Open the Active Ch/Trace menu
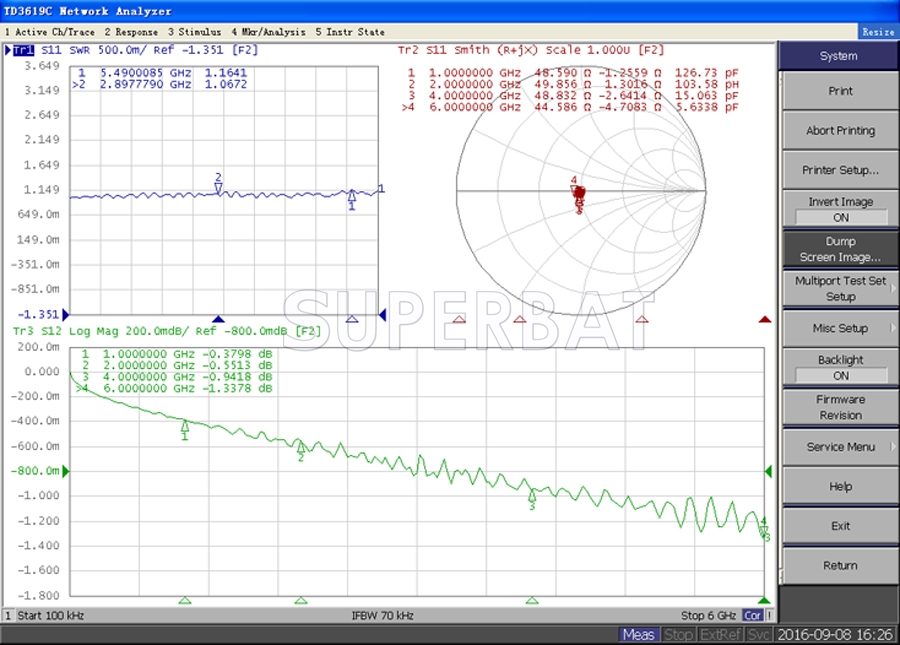Viewport: 900px width, 645px height. coord(50,32)
